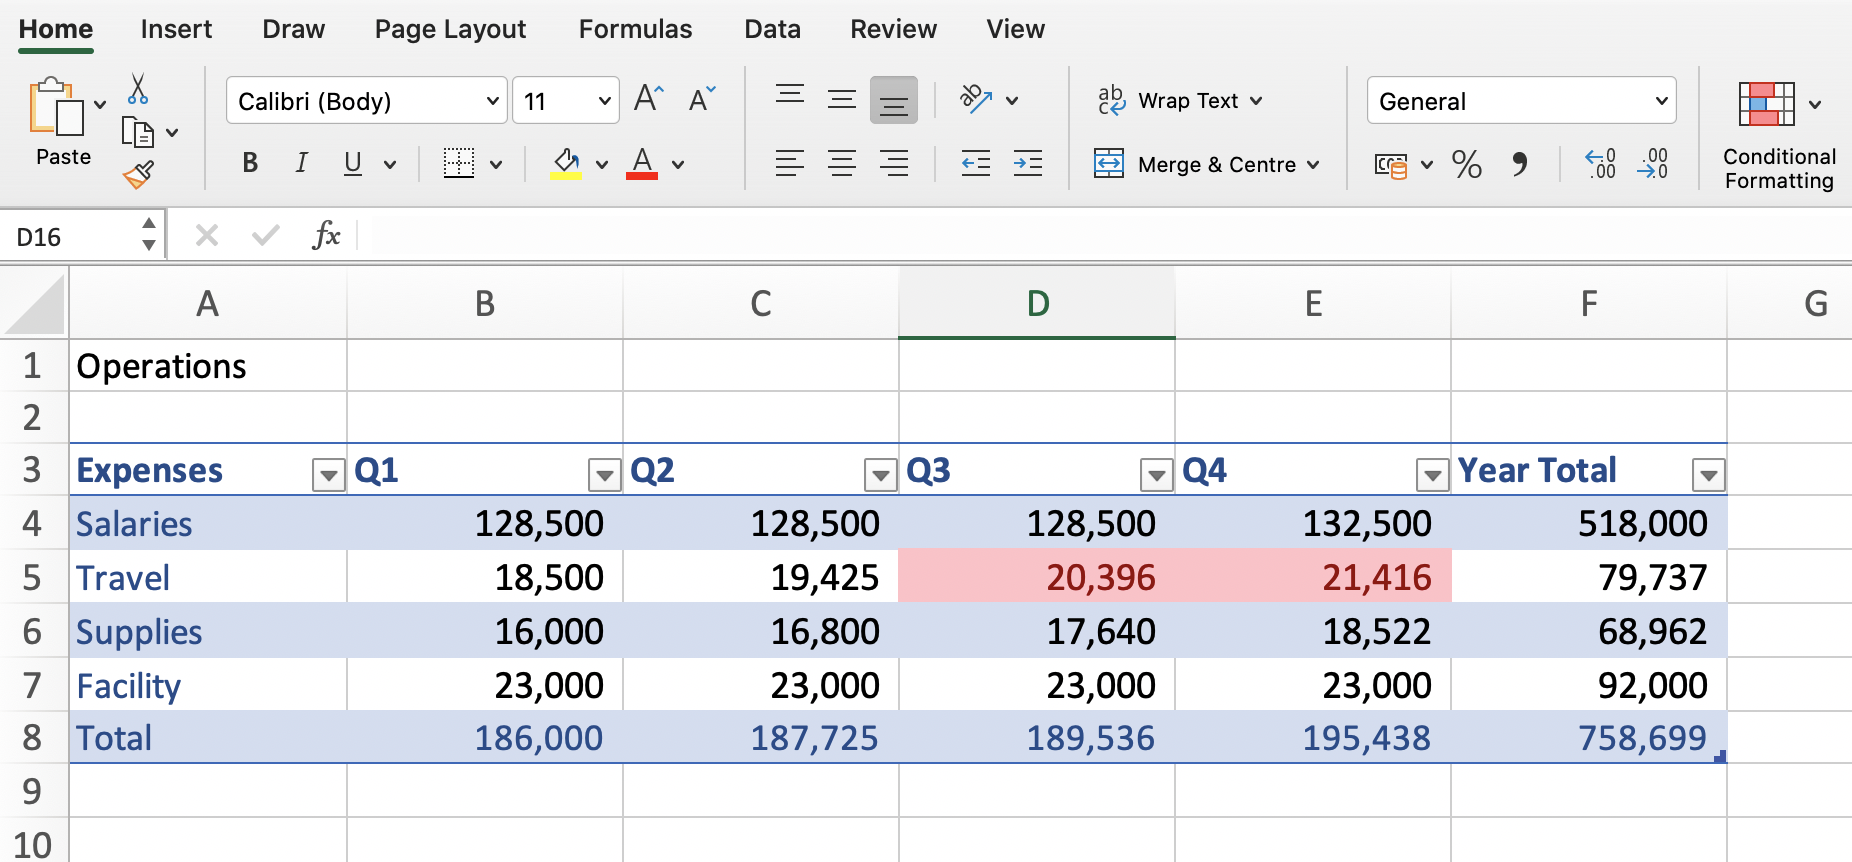1852x862 pixels.
Task: Switch to the Data tab
Action: [x=772, y=29]
